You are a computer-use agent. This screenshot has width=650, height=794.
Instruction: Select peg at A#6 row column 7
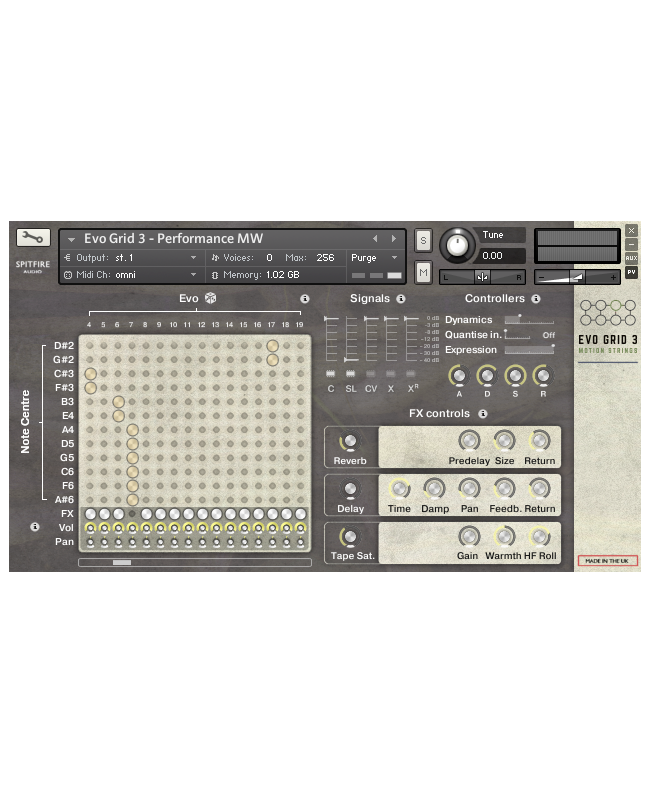click(132, 500)
